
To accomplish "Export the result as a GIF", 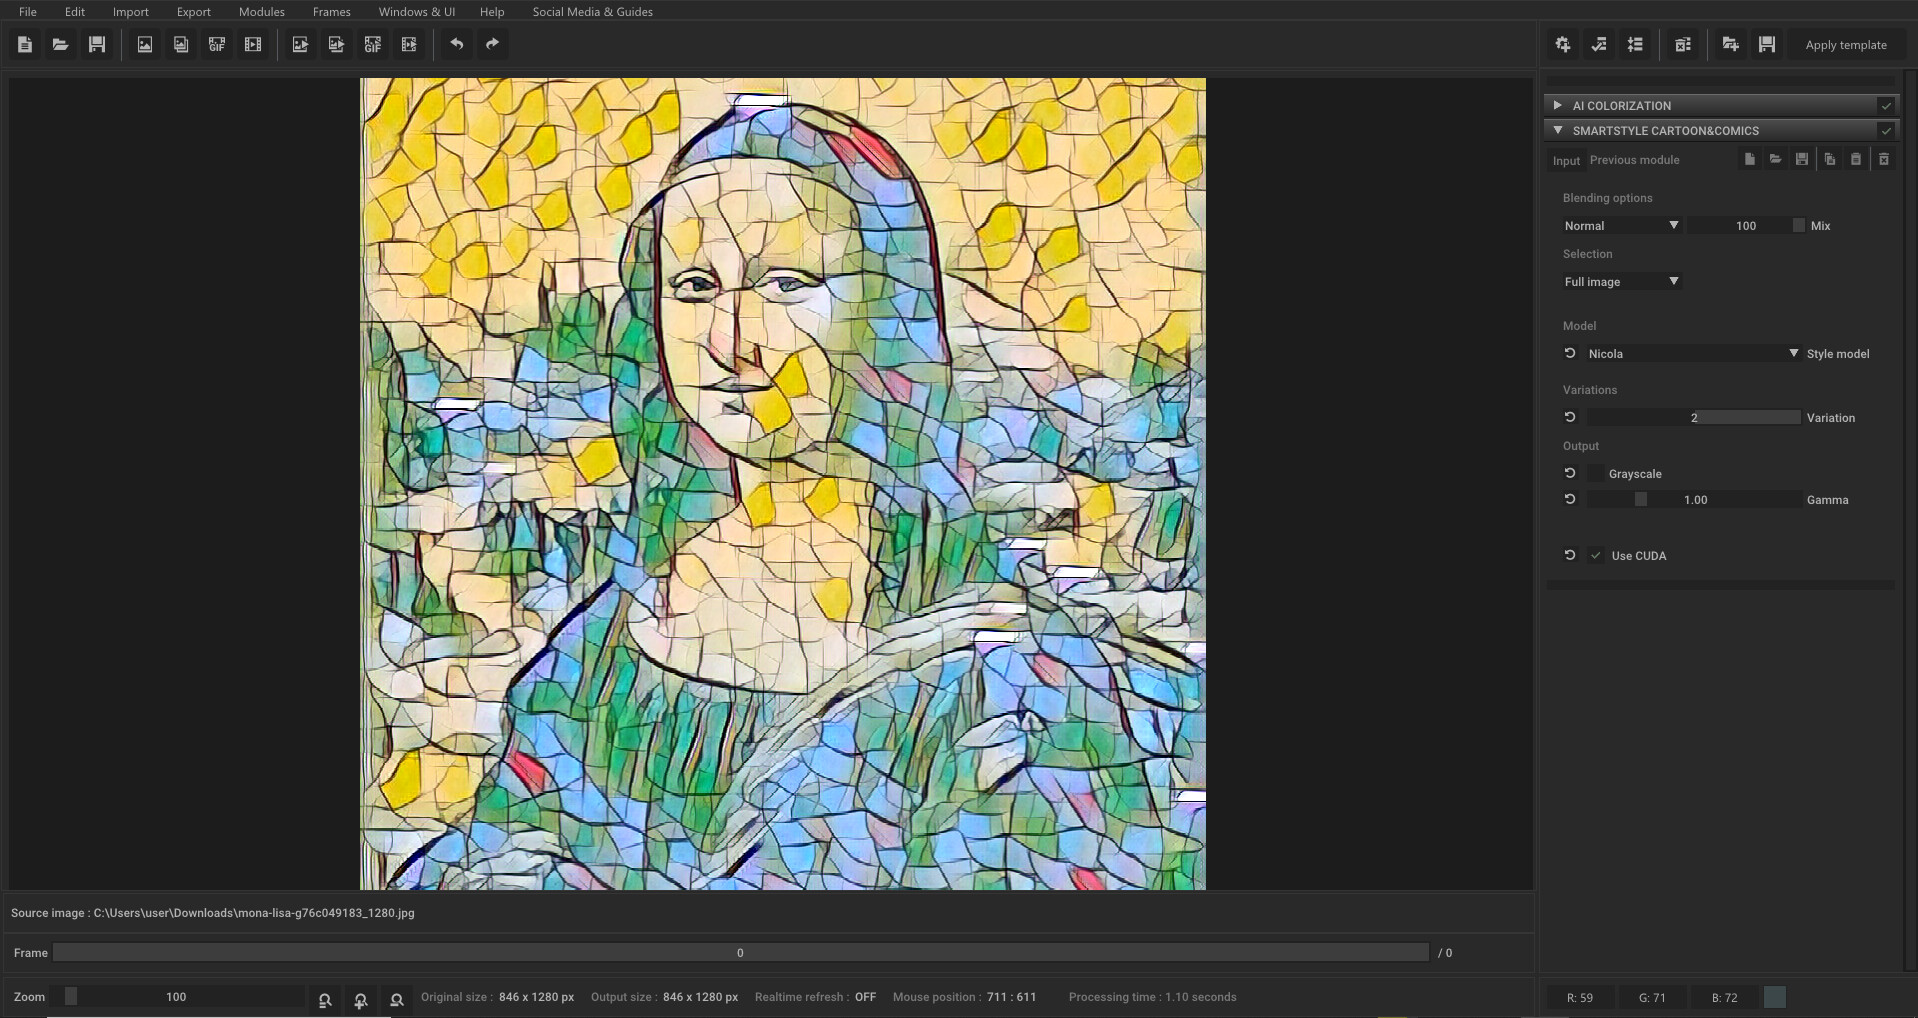I will point(372,44).
